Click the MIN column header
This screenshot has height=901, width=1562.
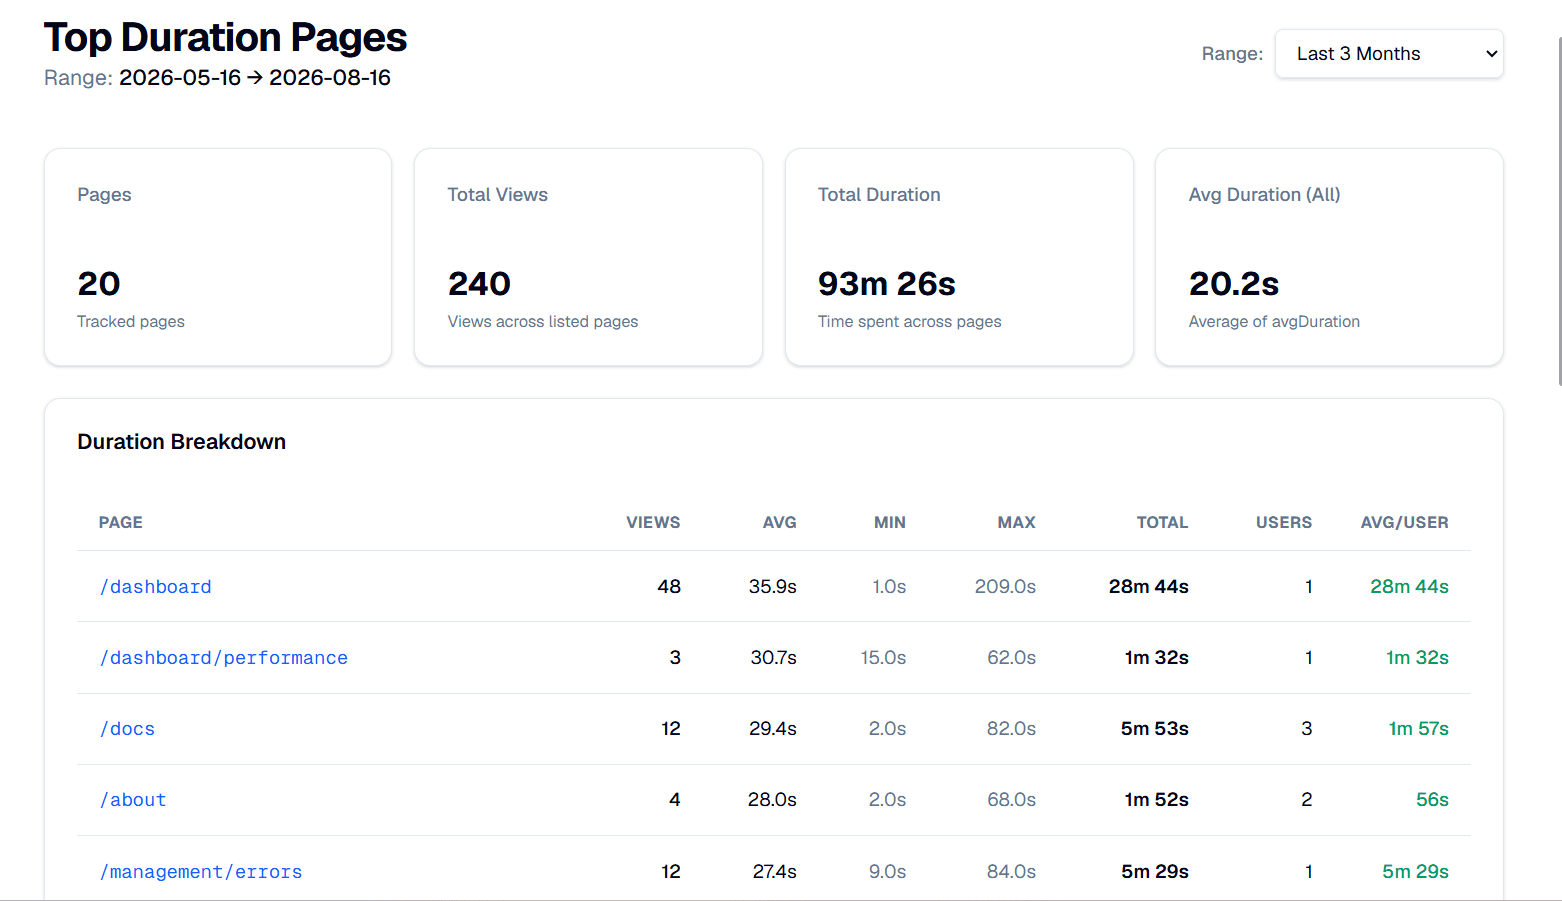tap(890, 522)
